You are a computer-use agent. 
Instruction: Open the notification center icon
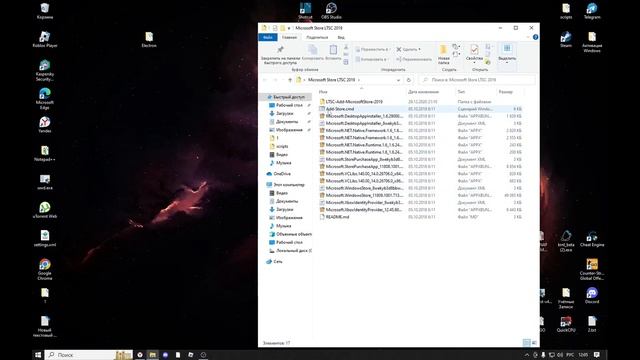[x=596, y=355]
